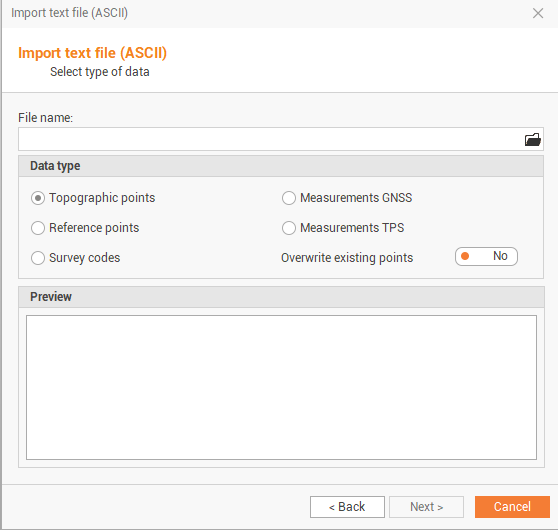Click the Data type section header
Screen dimensions: 558x530
click(x=281, y=166)
